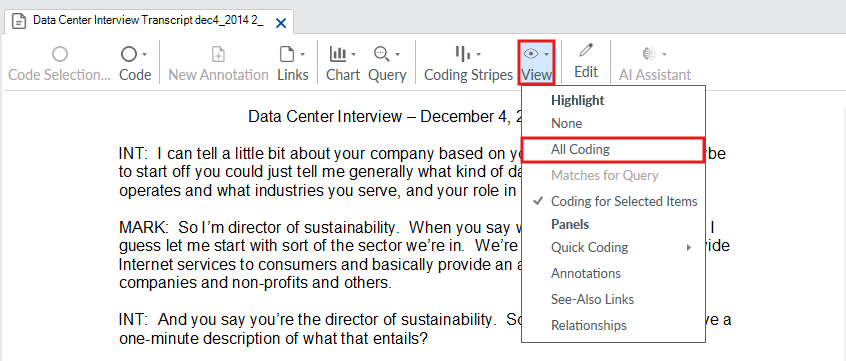Click the Query magnifier icon
The width and height of the screenshot is (846, 361).
click(x=382, y=54)
